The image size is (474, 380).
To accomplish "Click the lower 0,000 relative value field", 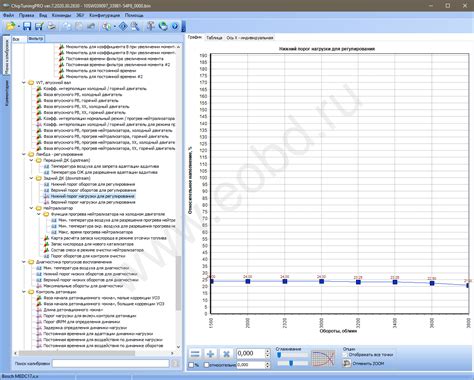I will pos(251,365).
